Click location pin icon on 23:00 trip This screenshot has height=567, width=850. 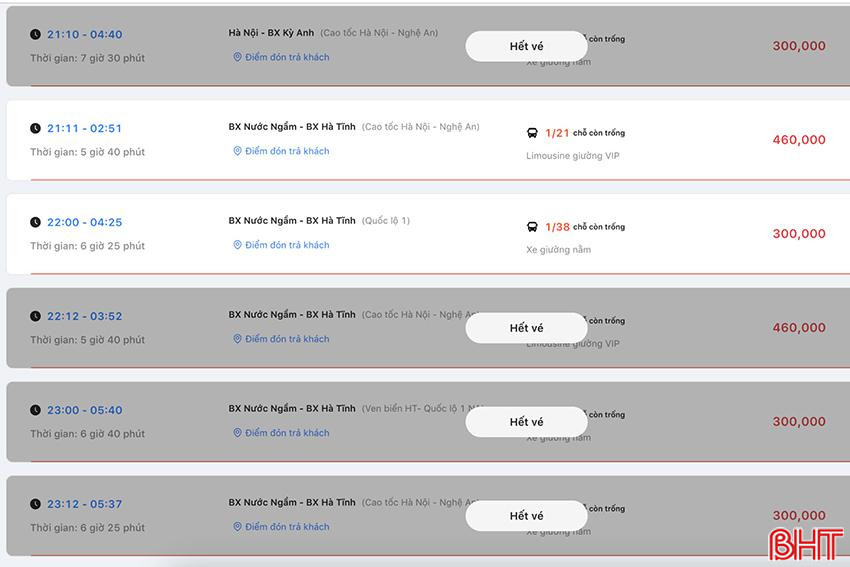(238, 433)
